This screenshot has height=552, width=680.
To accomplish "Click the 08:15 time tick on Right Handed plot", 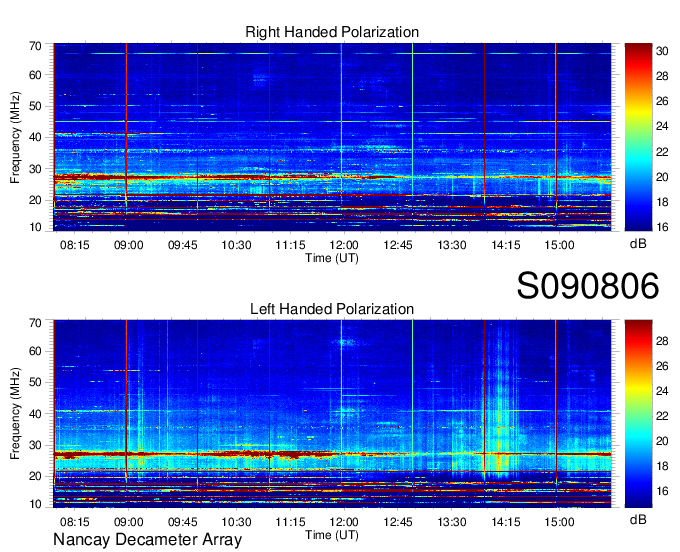I will tap(75, 245).
